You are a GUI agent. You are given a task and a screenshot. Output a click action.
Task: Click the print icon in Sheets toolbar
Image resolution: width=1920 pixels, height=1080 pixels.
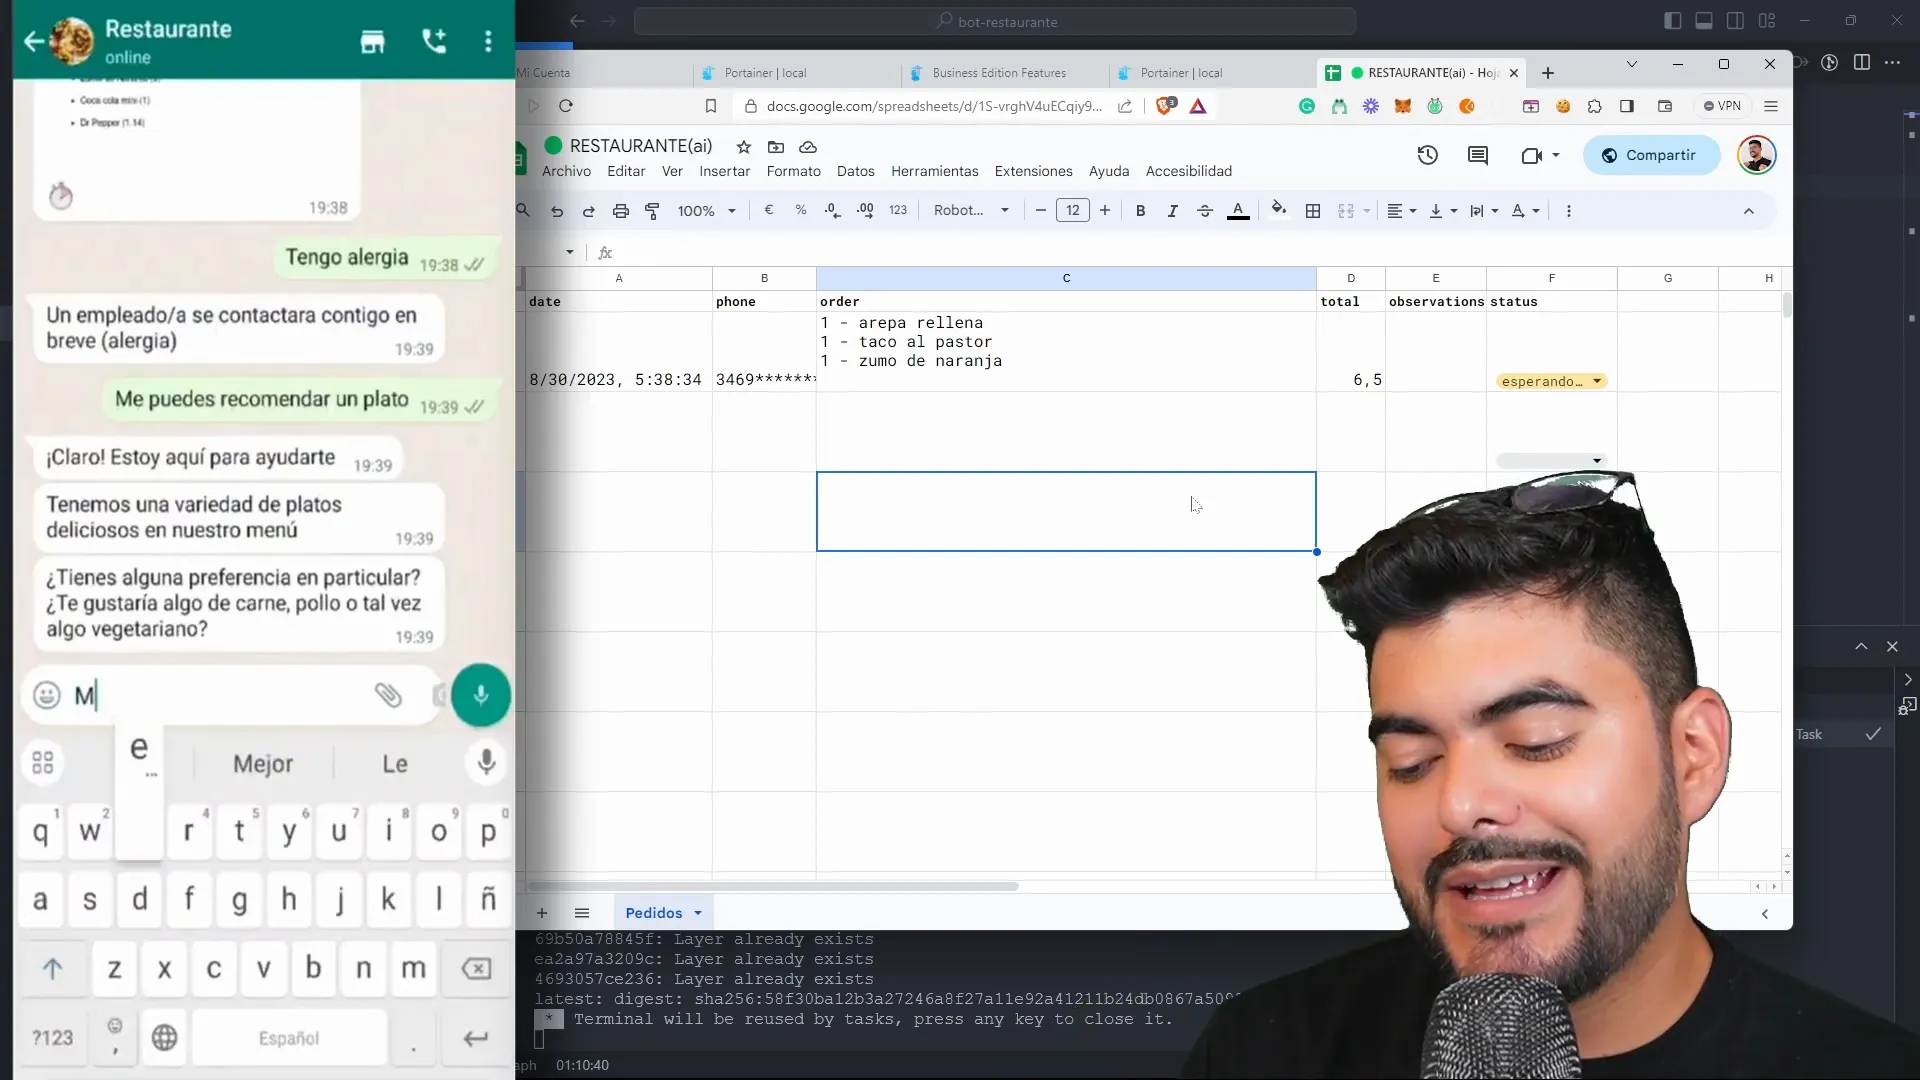620,211
